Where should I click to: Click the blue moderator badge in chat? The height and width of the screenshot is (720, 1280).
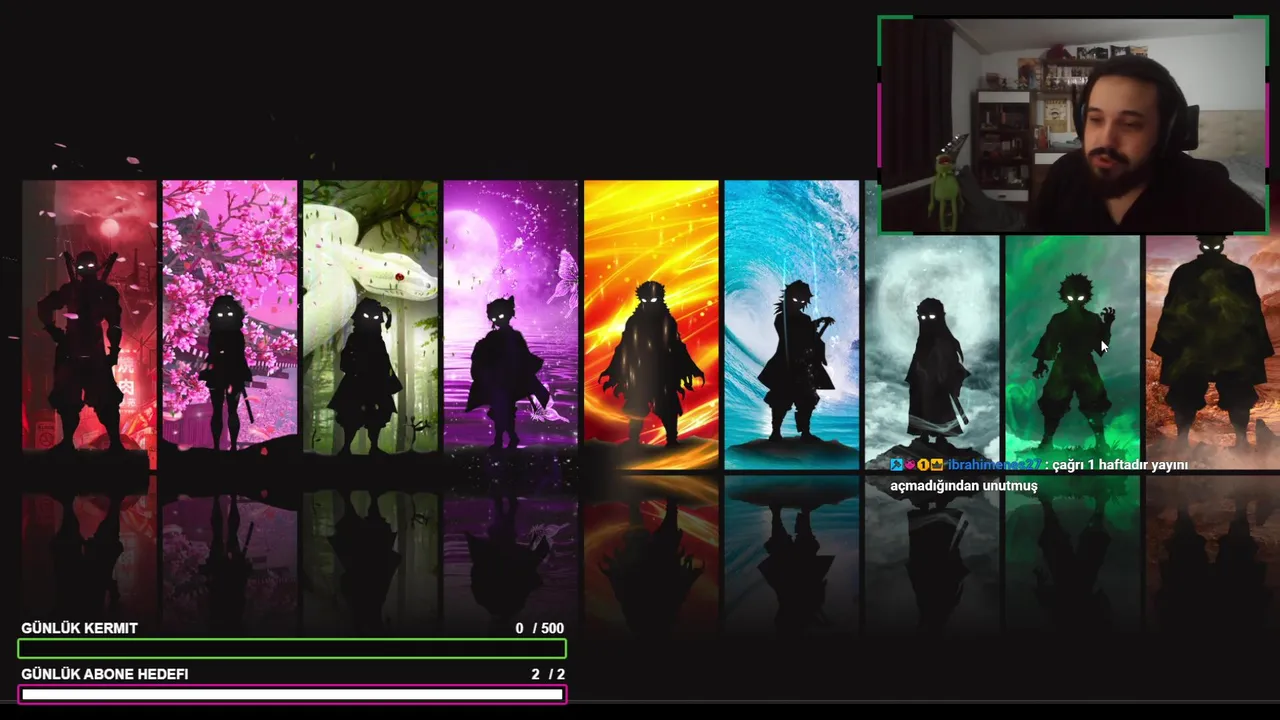896,465
